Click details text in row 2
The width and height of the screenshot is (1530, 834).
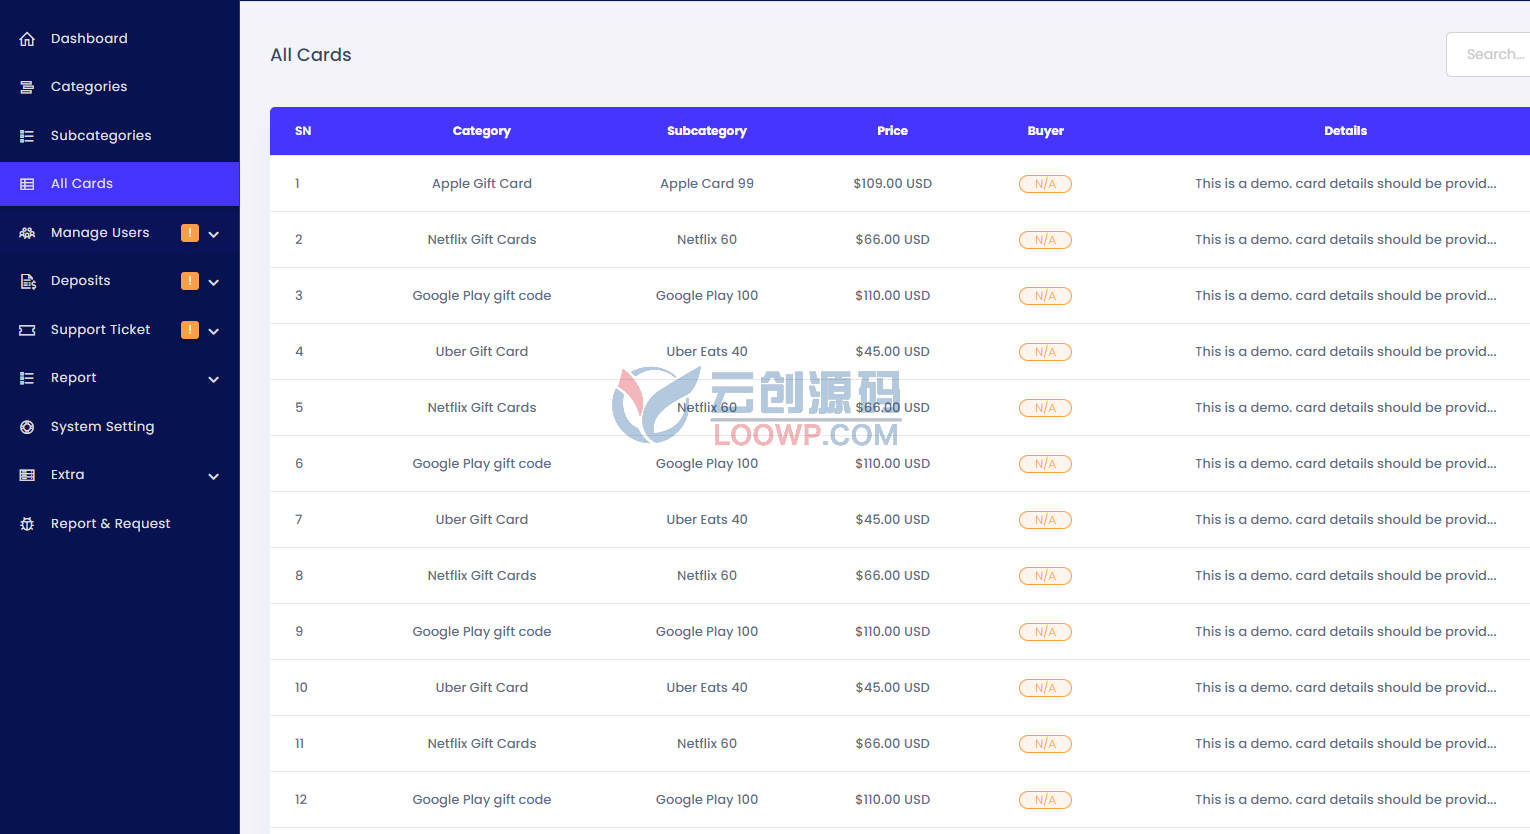tap(1346, 239)
